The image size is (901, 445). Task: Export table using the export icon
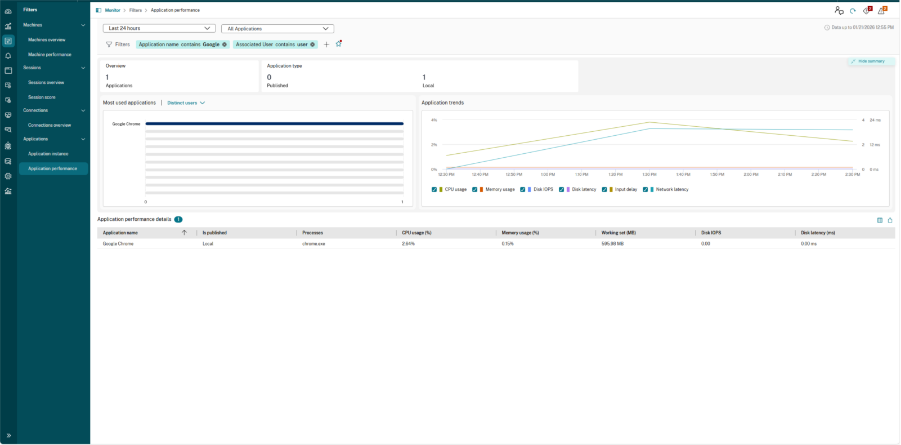coord(890,220)
